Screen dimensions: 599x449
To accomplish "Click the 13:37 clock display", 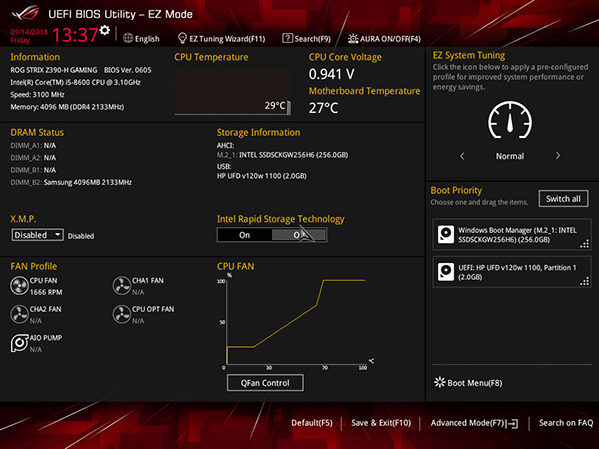I will [75, 35].
